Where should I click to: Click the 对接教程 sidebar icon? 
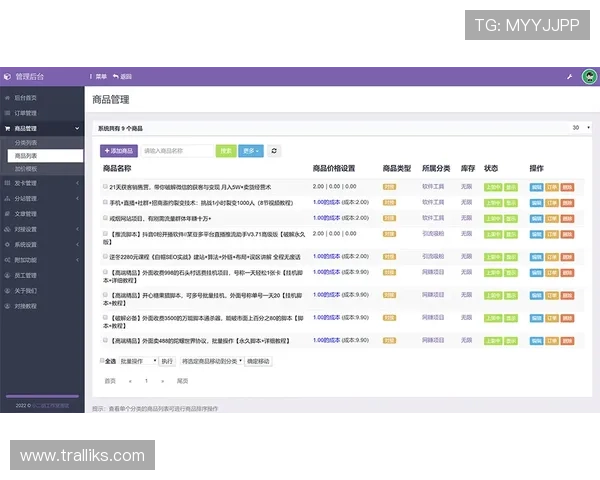click(7, 306)
